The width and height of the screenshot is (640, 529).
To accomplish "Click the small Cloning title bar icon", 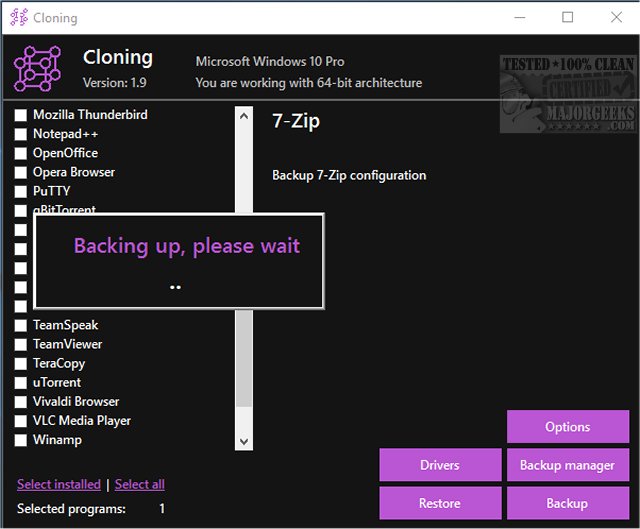I will click(19, 18).
